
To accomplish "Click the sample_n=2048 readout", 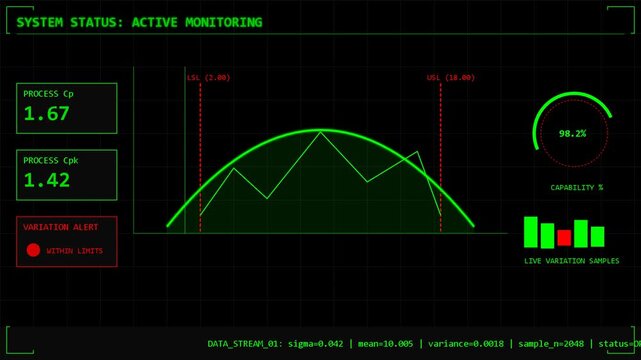I will pyautogui.click(x=551, y=344).
